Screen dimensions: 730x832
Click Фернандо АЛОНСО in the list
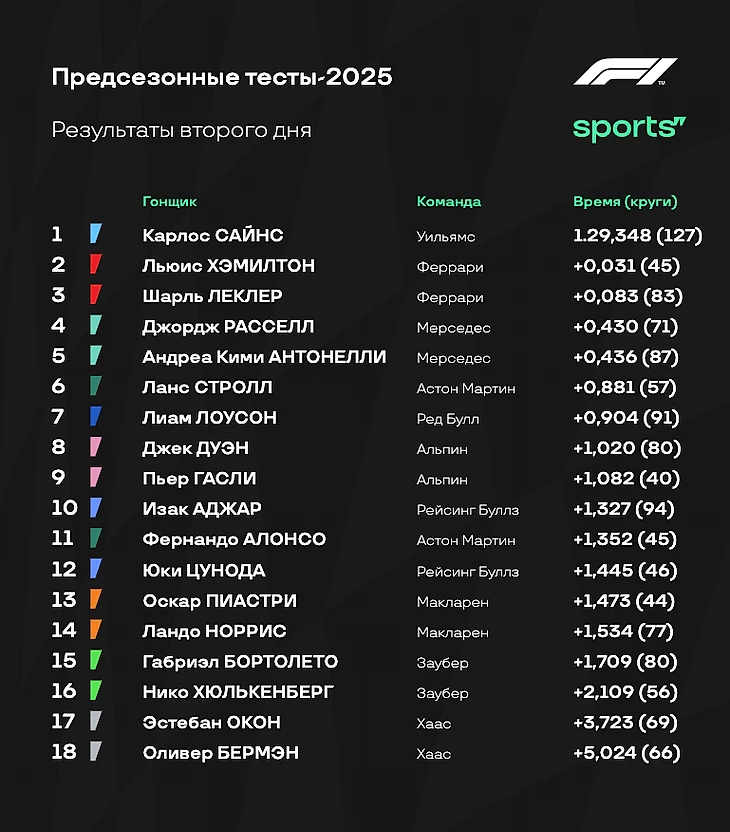[x=234, y=540]
